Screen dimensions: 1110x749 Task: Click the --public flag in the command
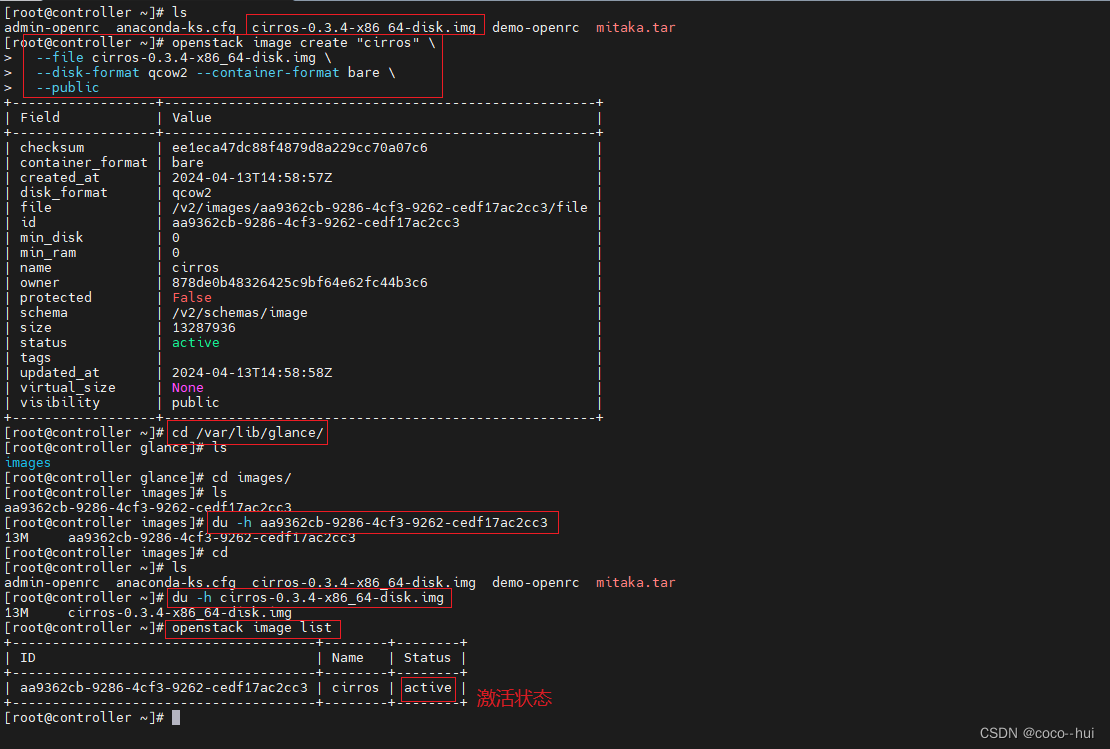[66, 87]
